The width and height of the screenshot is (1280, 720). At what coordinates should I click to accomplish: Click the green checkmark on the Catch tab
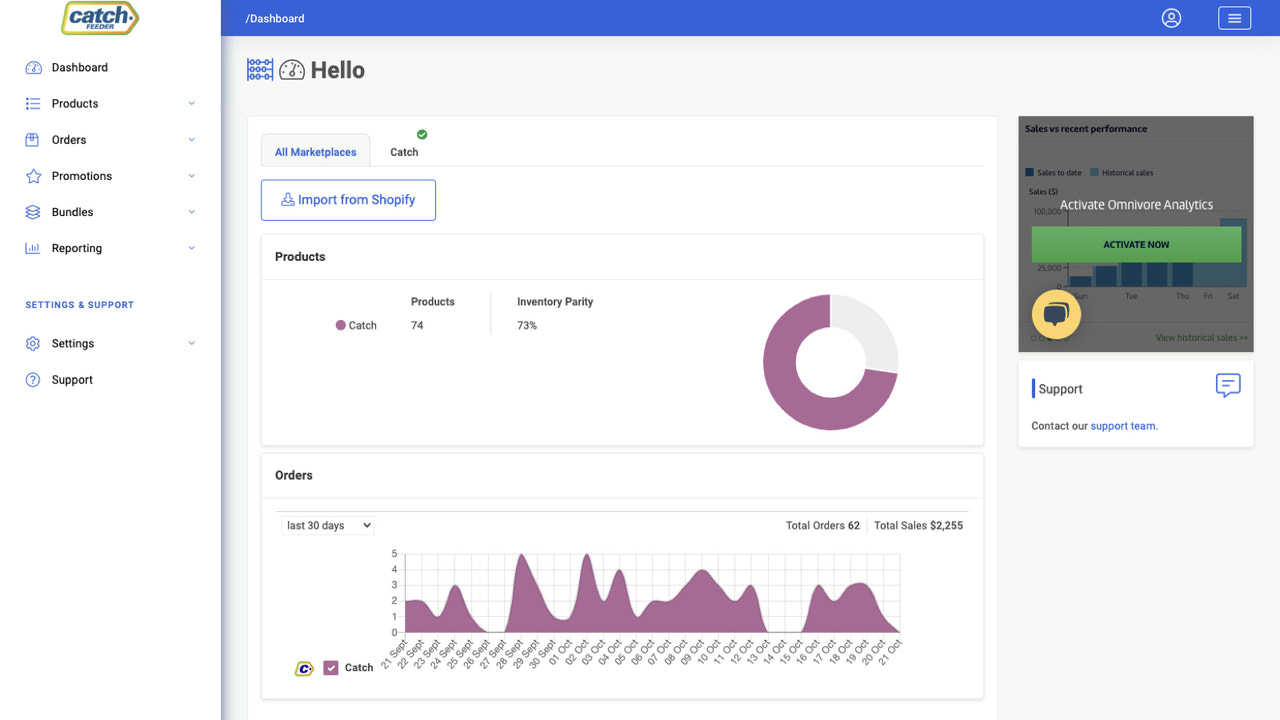point(420,134)
